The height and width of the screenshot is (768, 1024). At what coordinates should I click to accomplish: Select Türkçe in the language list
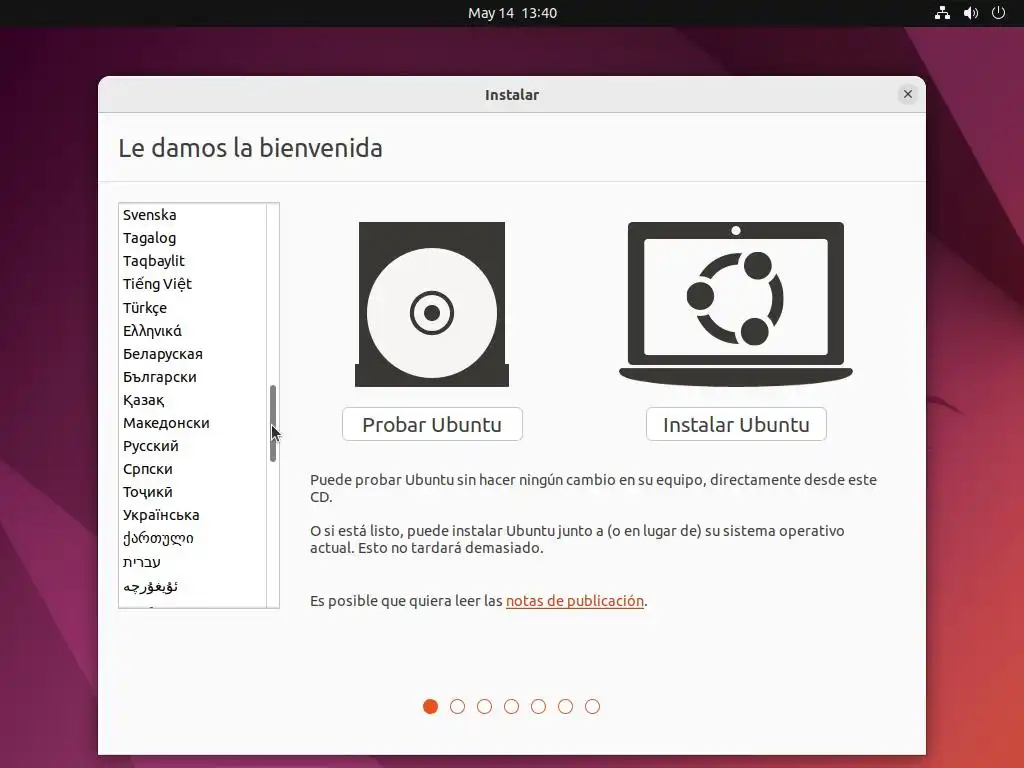click(x=193, y=308)
